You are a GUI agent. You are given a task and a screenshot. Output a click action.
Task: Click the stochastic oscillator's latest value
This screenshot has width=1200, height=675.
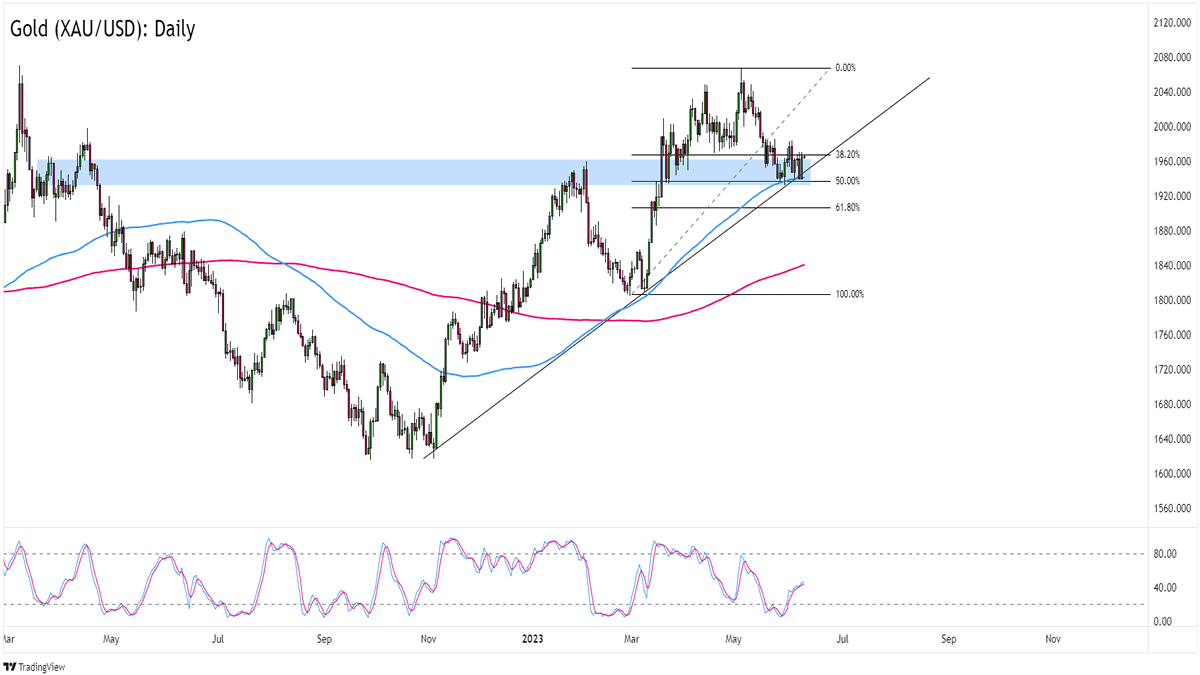804,583
